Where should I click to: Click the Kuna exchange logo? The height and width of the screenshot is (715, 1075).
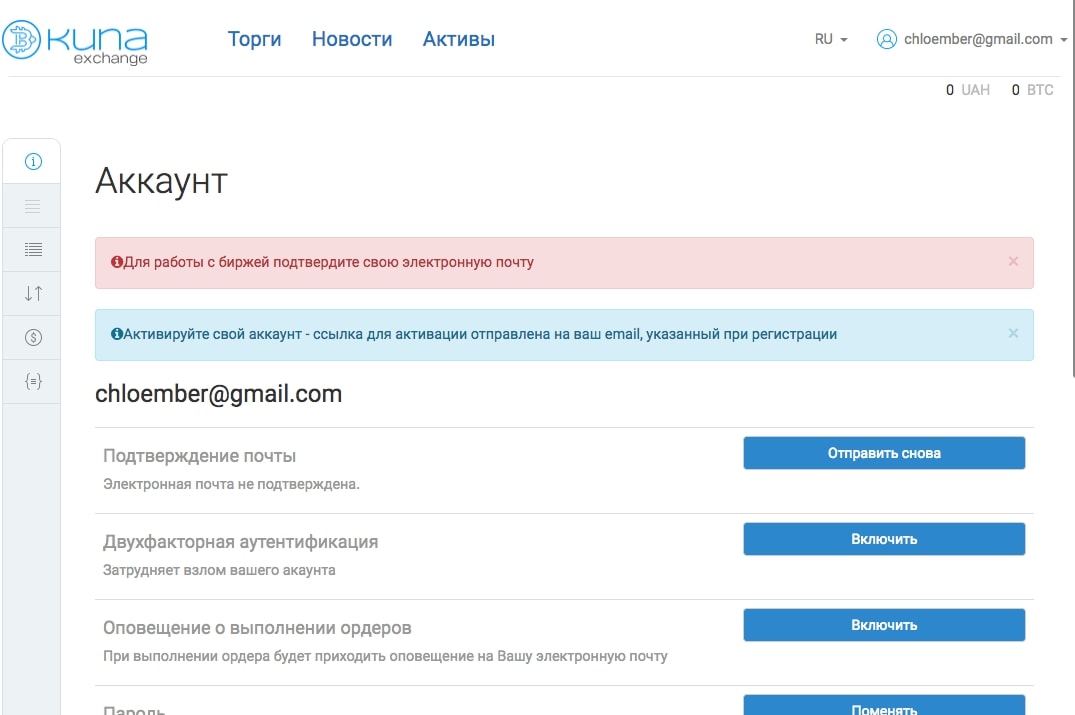coord(75,43)
